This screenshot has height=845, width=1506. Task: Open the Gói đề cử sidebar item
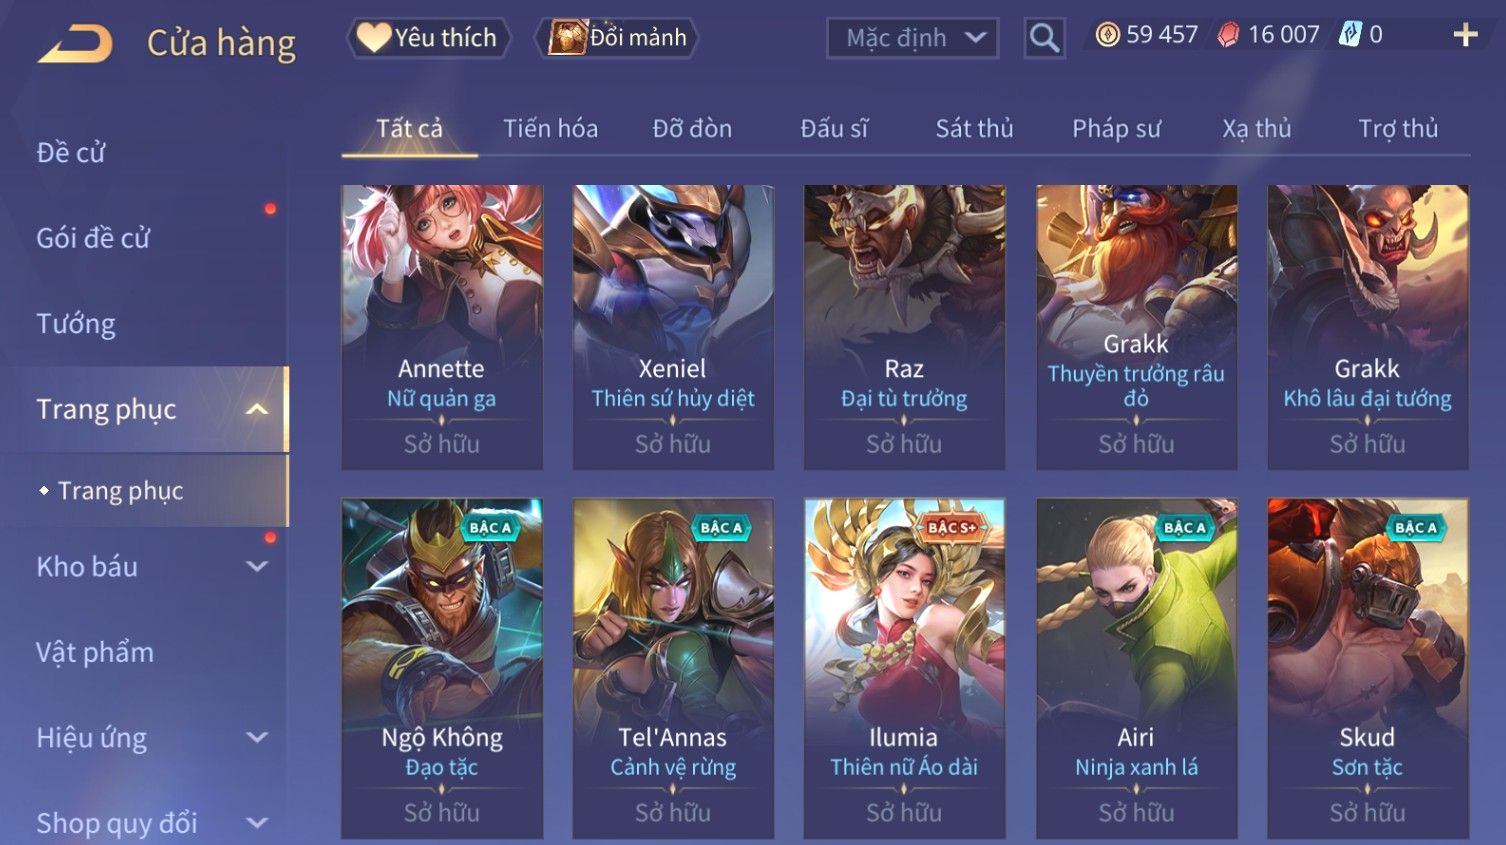click(93, 238)
